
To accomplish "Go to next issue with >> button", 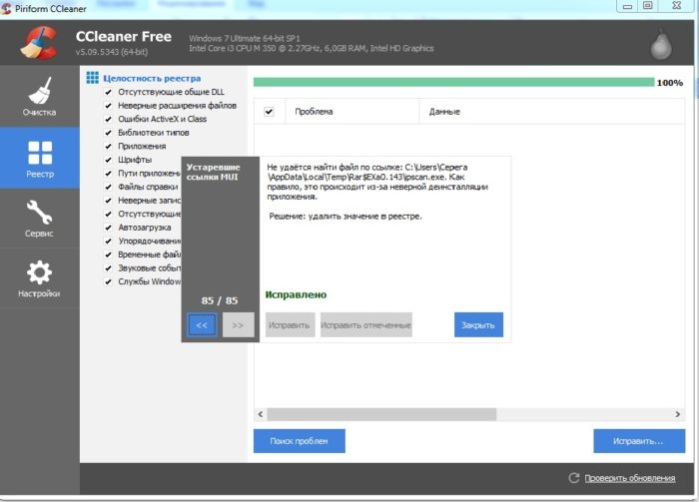I will click(x=238, y=325).
